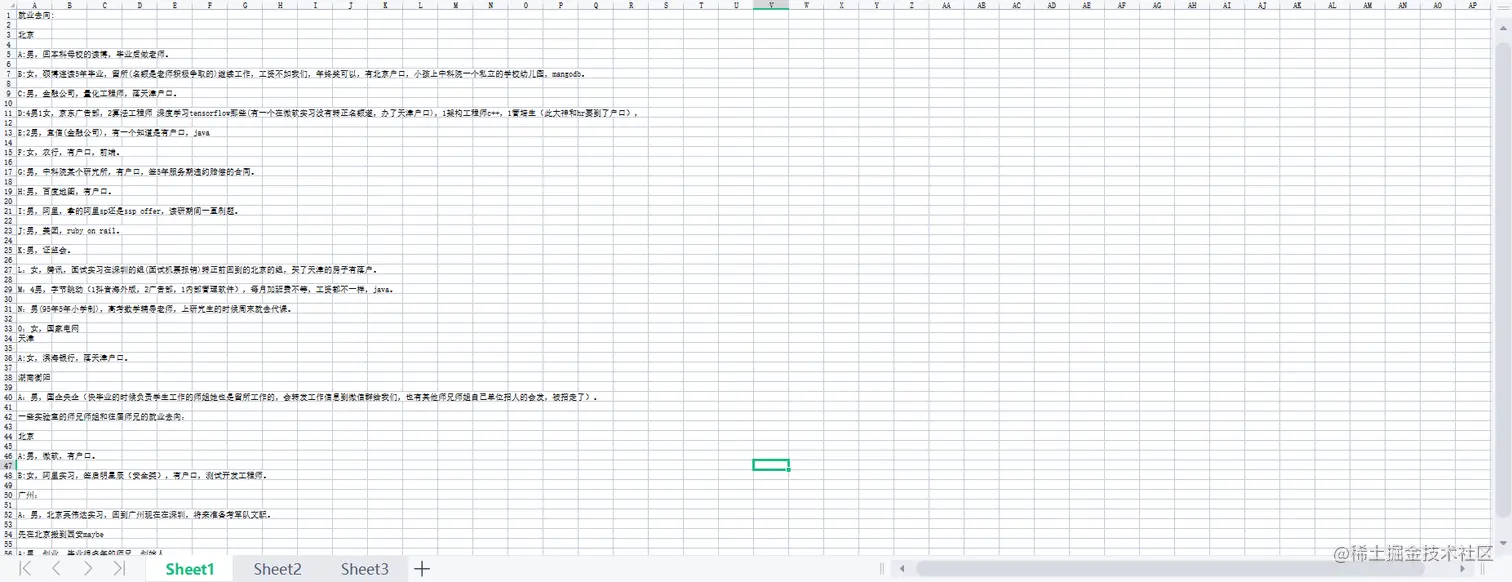This screenshot has height=582, width=1512.
Task: Click the row 52 cell 'A:男,北京英伟达实习'
Action: [144, 514]
